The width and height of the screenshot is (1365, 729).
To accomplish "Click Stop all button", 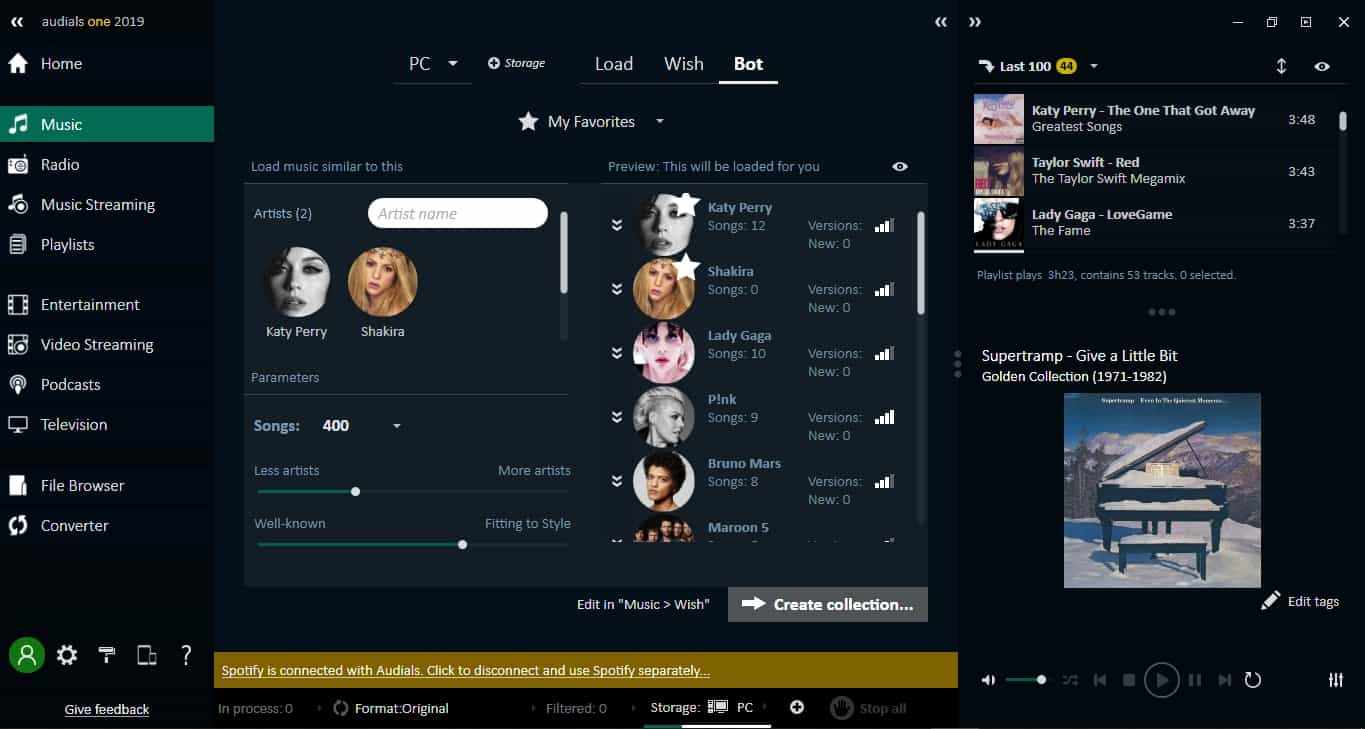I will [x=868, y=708].
